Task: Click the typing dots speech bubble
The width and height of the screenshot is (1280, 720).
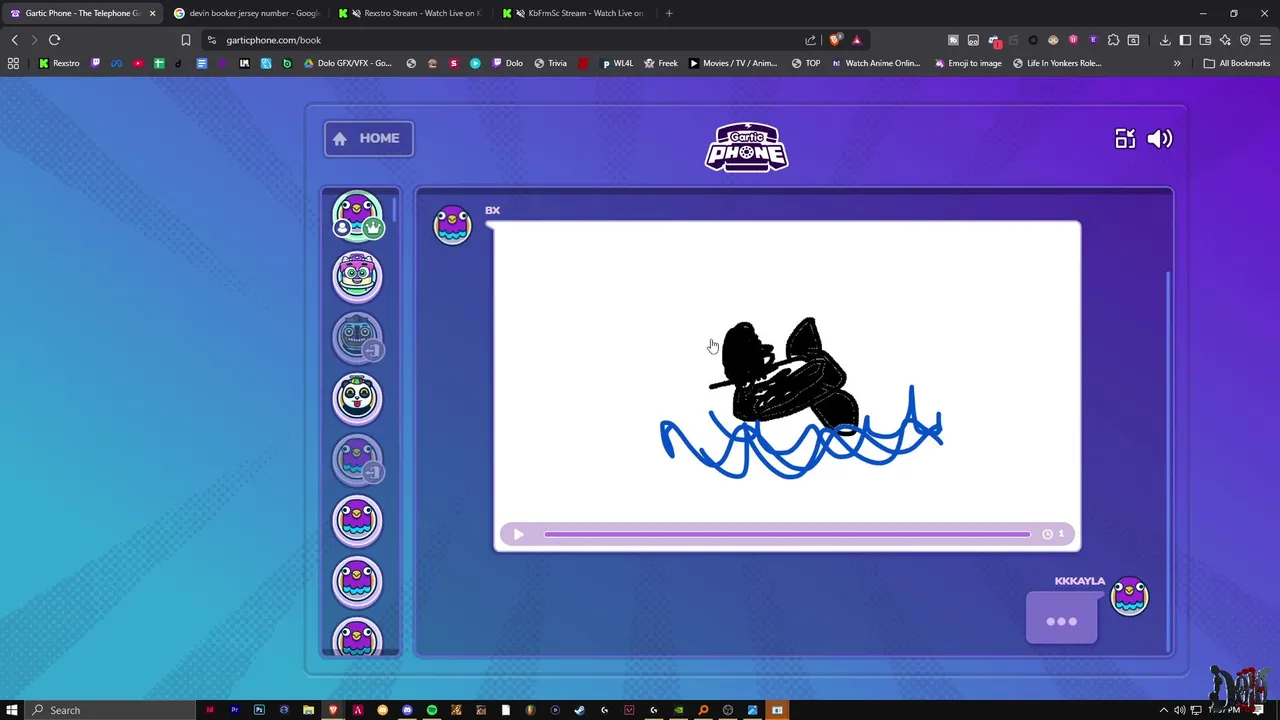Action: point(1061,620)
